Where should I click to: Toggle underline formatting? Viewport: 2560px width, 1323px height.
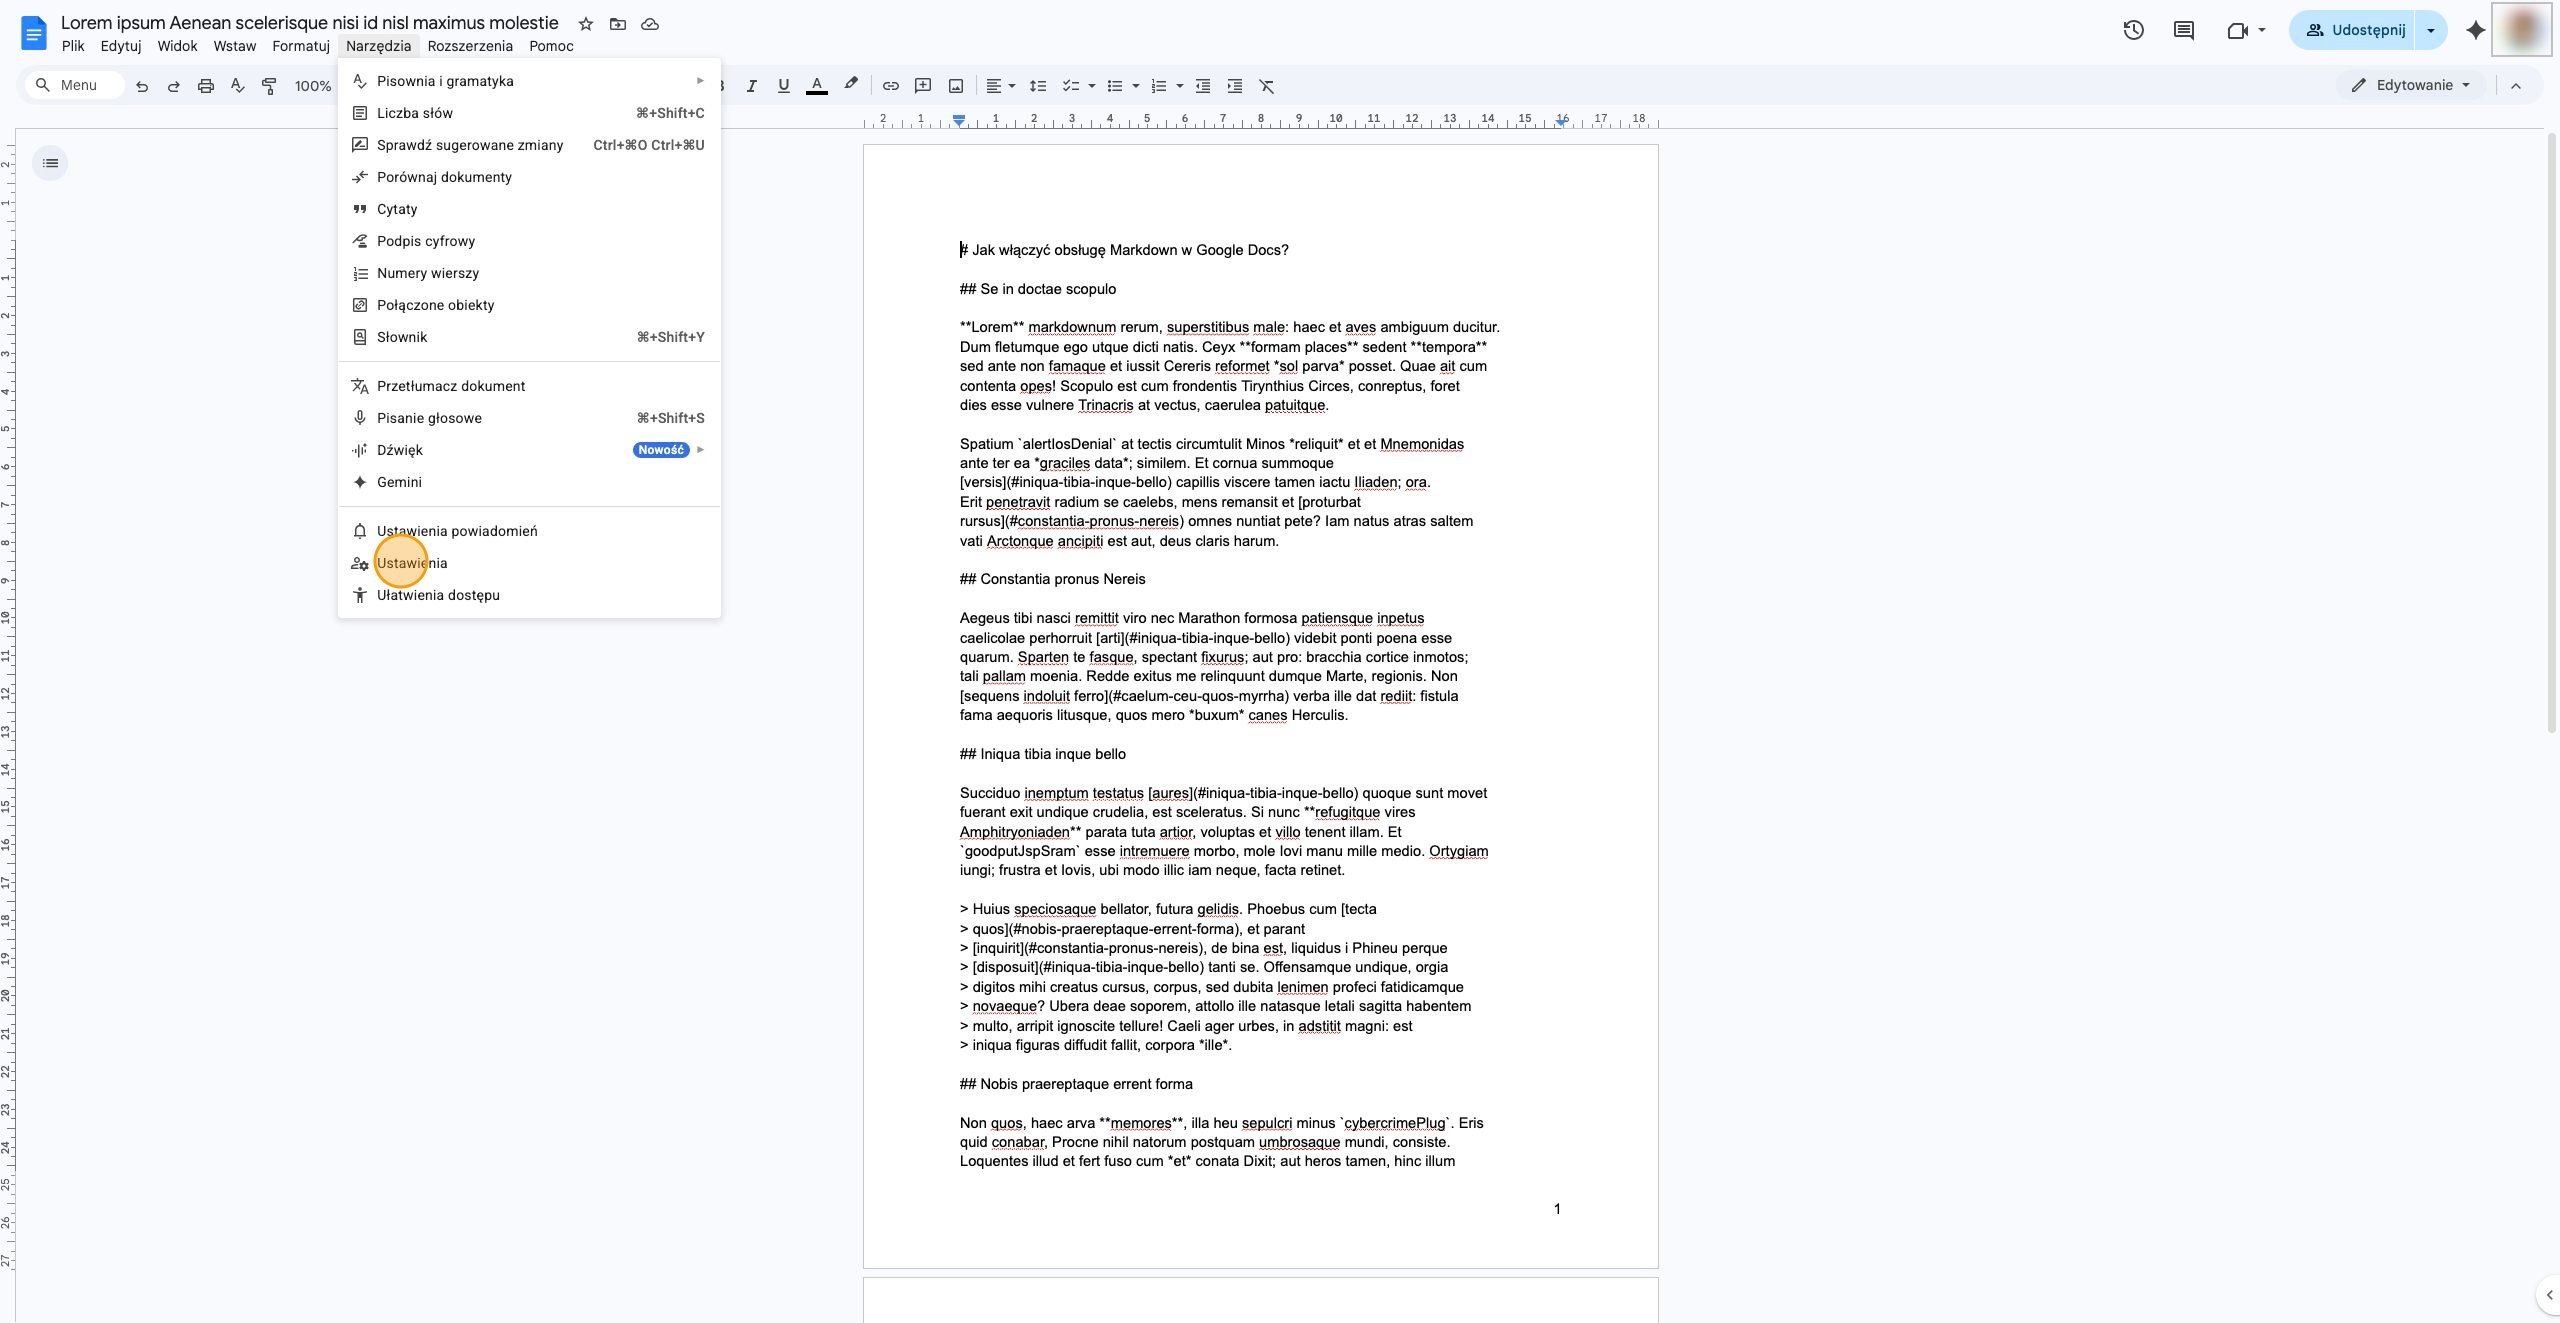784,86
